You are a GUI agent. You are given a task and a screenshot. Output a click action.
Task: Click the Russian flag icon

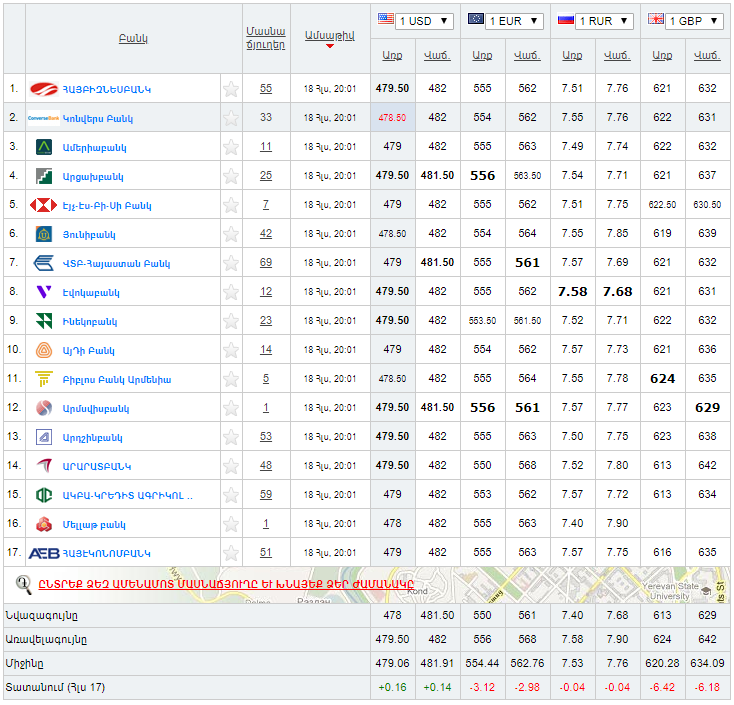click(565, 19)
